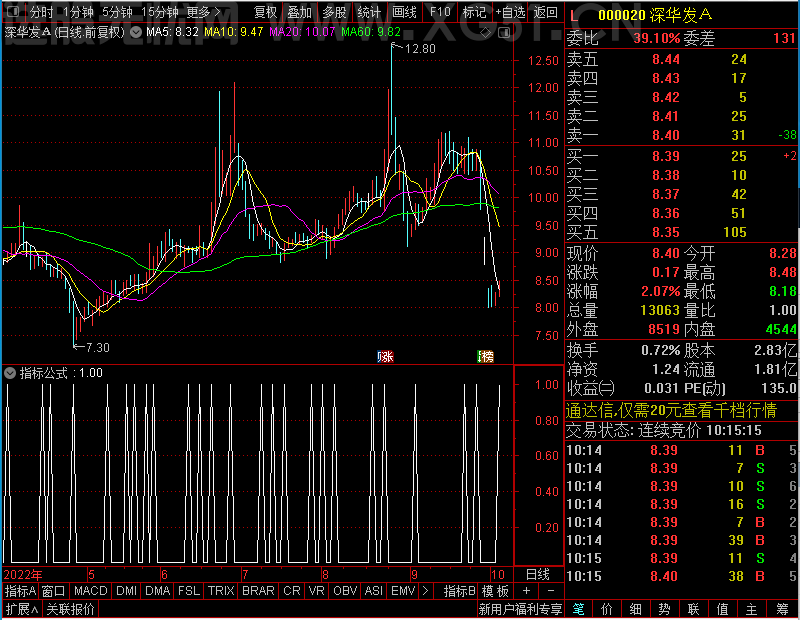Open 模板 templates
Screen dimensions: 800x620
pos(495,591)
